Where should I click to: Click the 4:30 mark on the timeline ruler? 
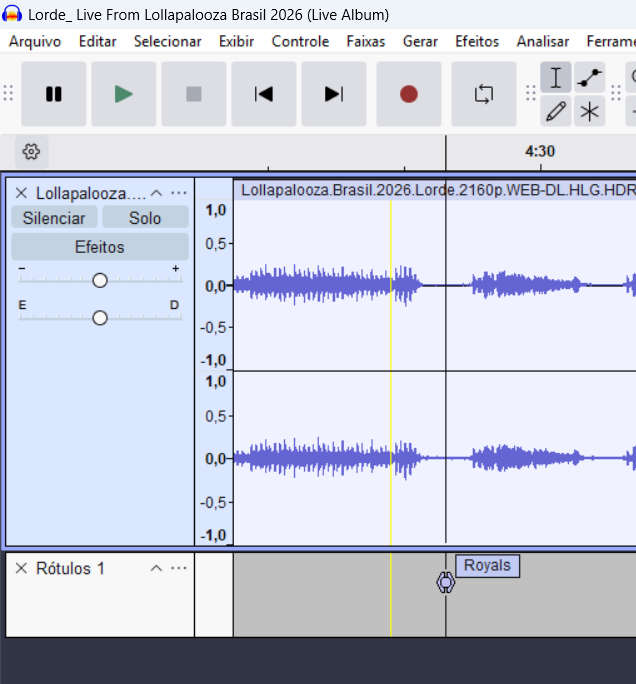click(540, 151)
